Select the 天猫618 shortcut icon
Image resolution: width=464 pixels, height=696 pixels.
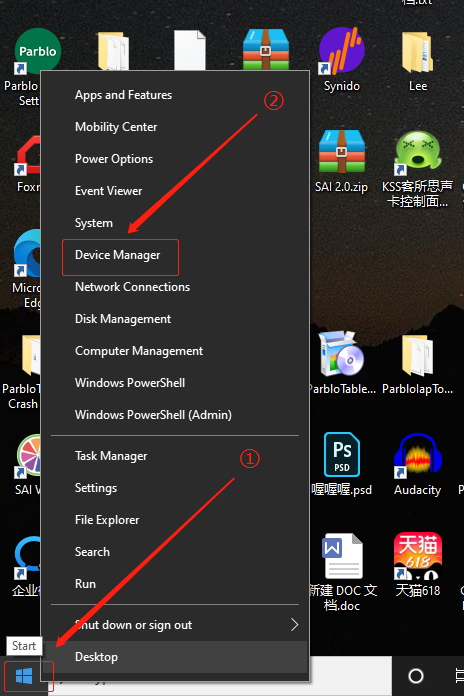[417, 556]
